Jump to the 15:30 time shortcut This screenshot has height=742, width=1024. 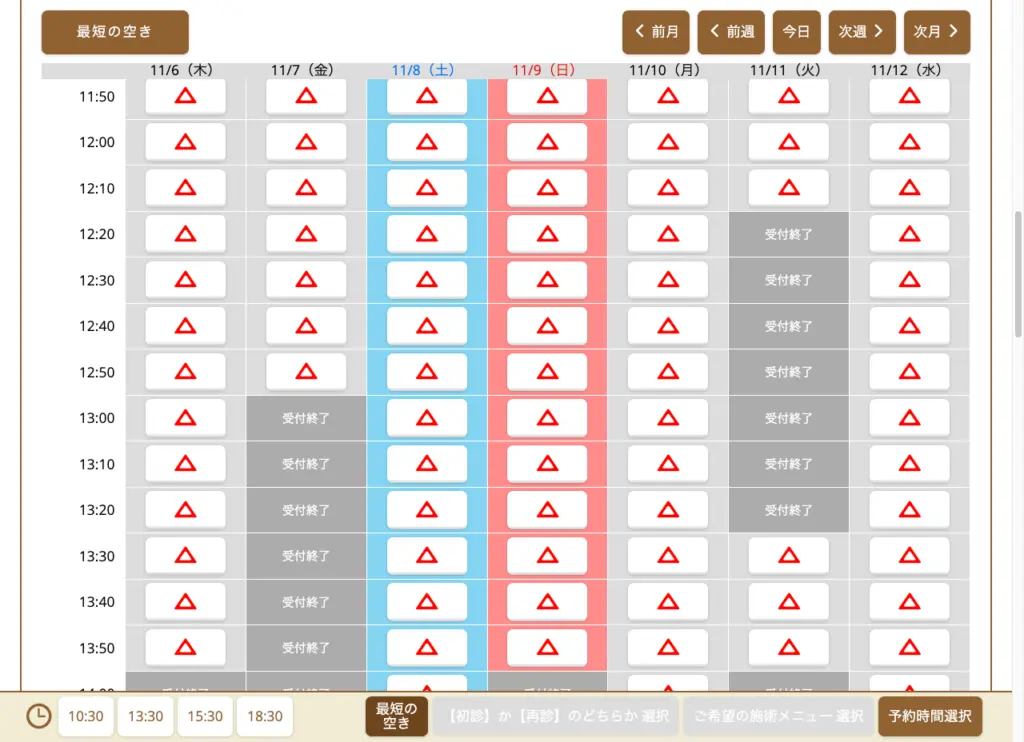click(205, 716)
